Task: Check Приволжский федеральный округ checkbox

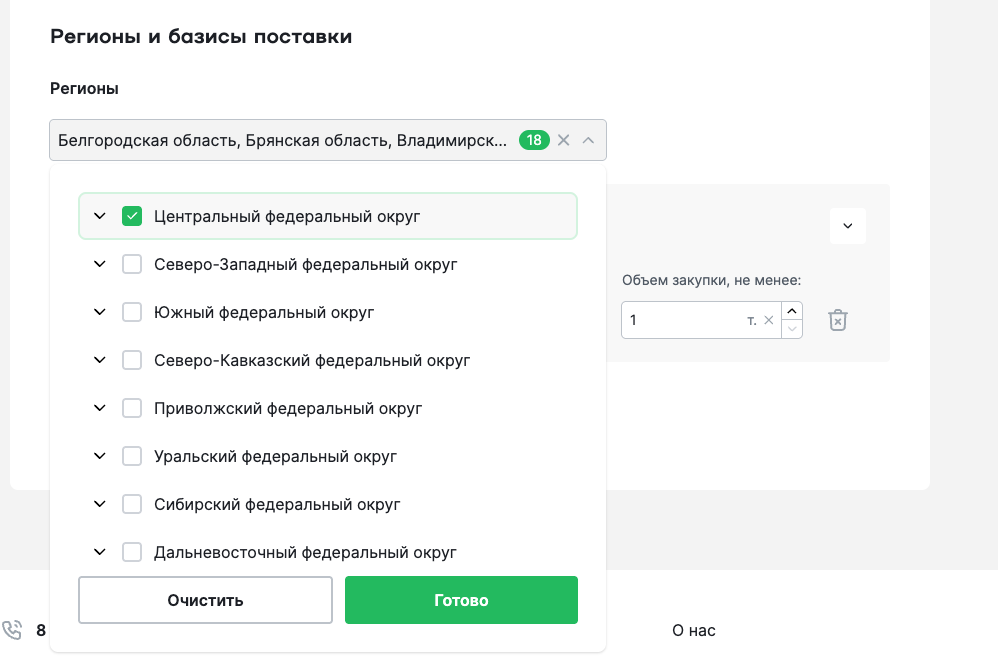Action: pyautogui.click(x=132, y=408)
